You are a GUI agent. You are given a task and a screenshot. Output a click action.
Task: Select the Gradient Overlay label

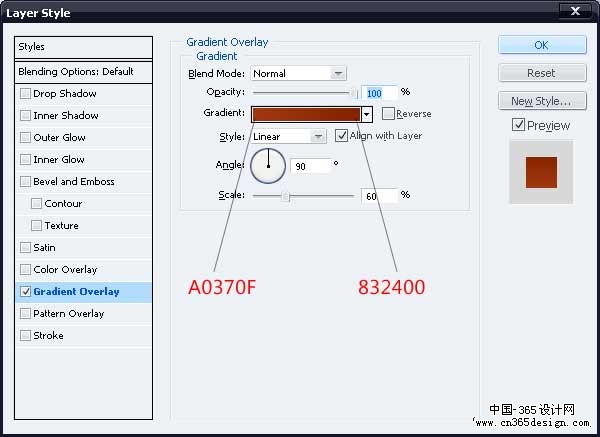77,292
